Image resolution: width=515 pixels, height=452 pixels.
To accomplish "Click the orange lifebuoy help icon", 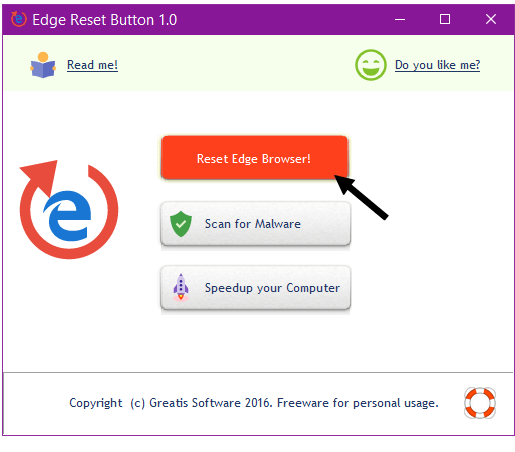I will [480, 403].
